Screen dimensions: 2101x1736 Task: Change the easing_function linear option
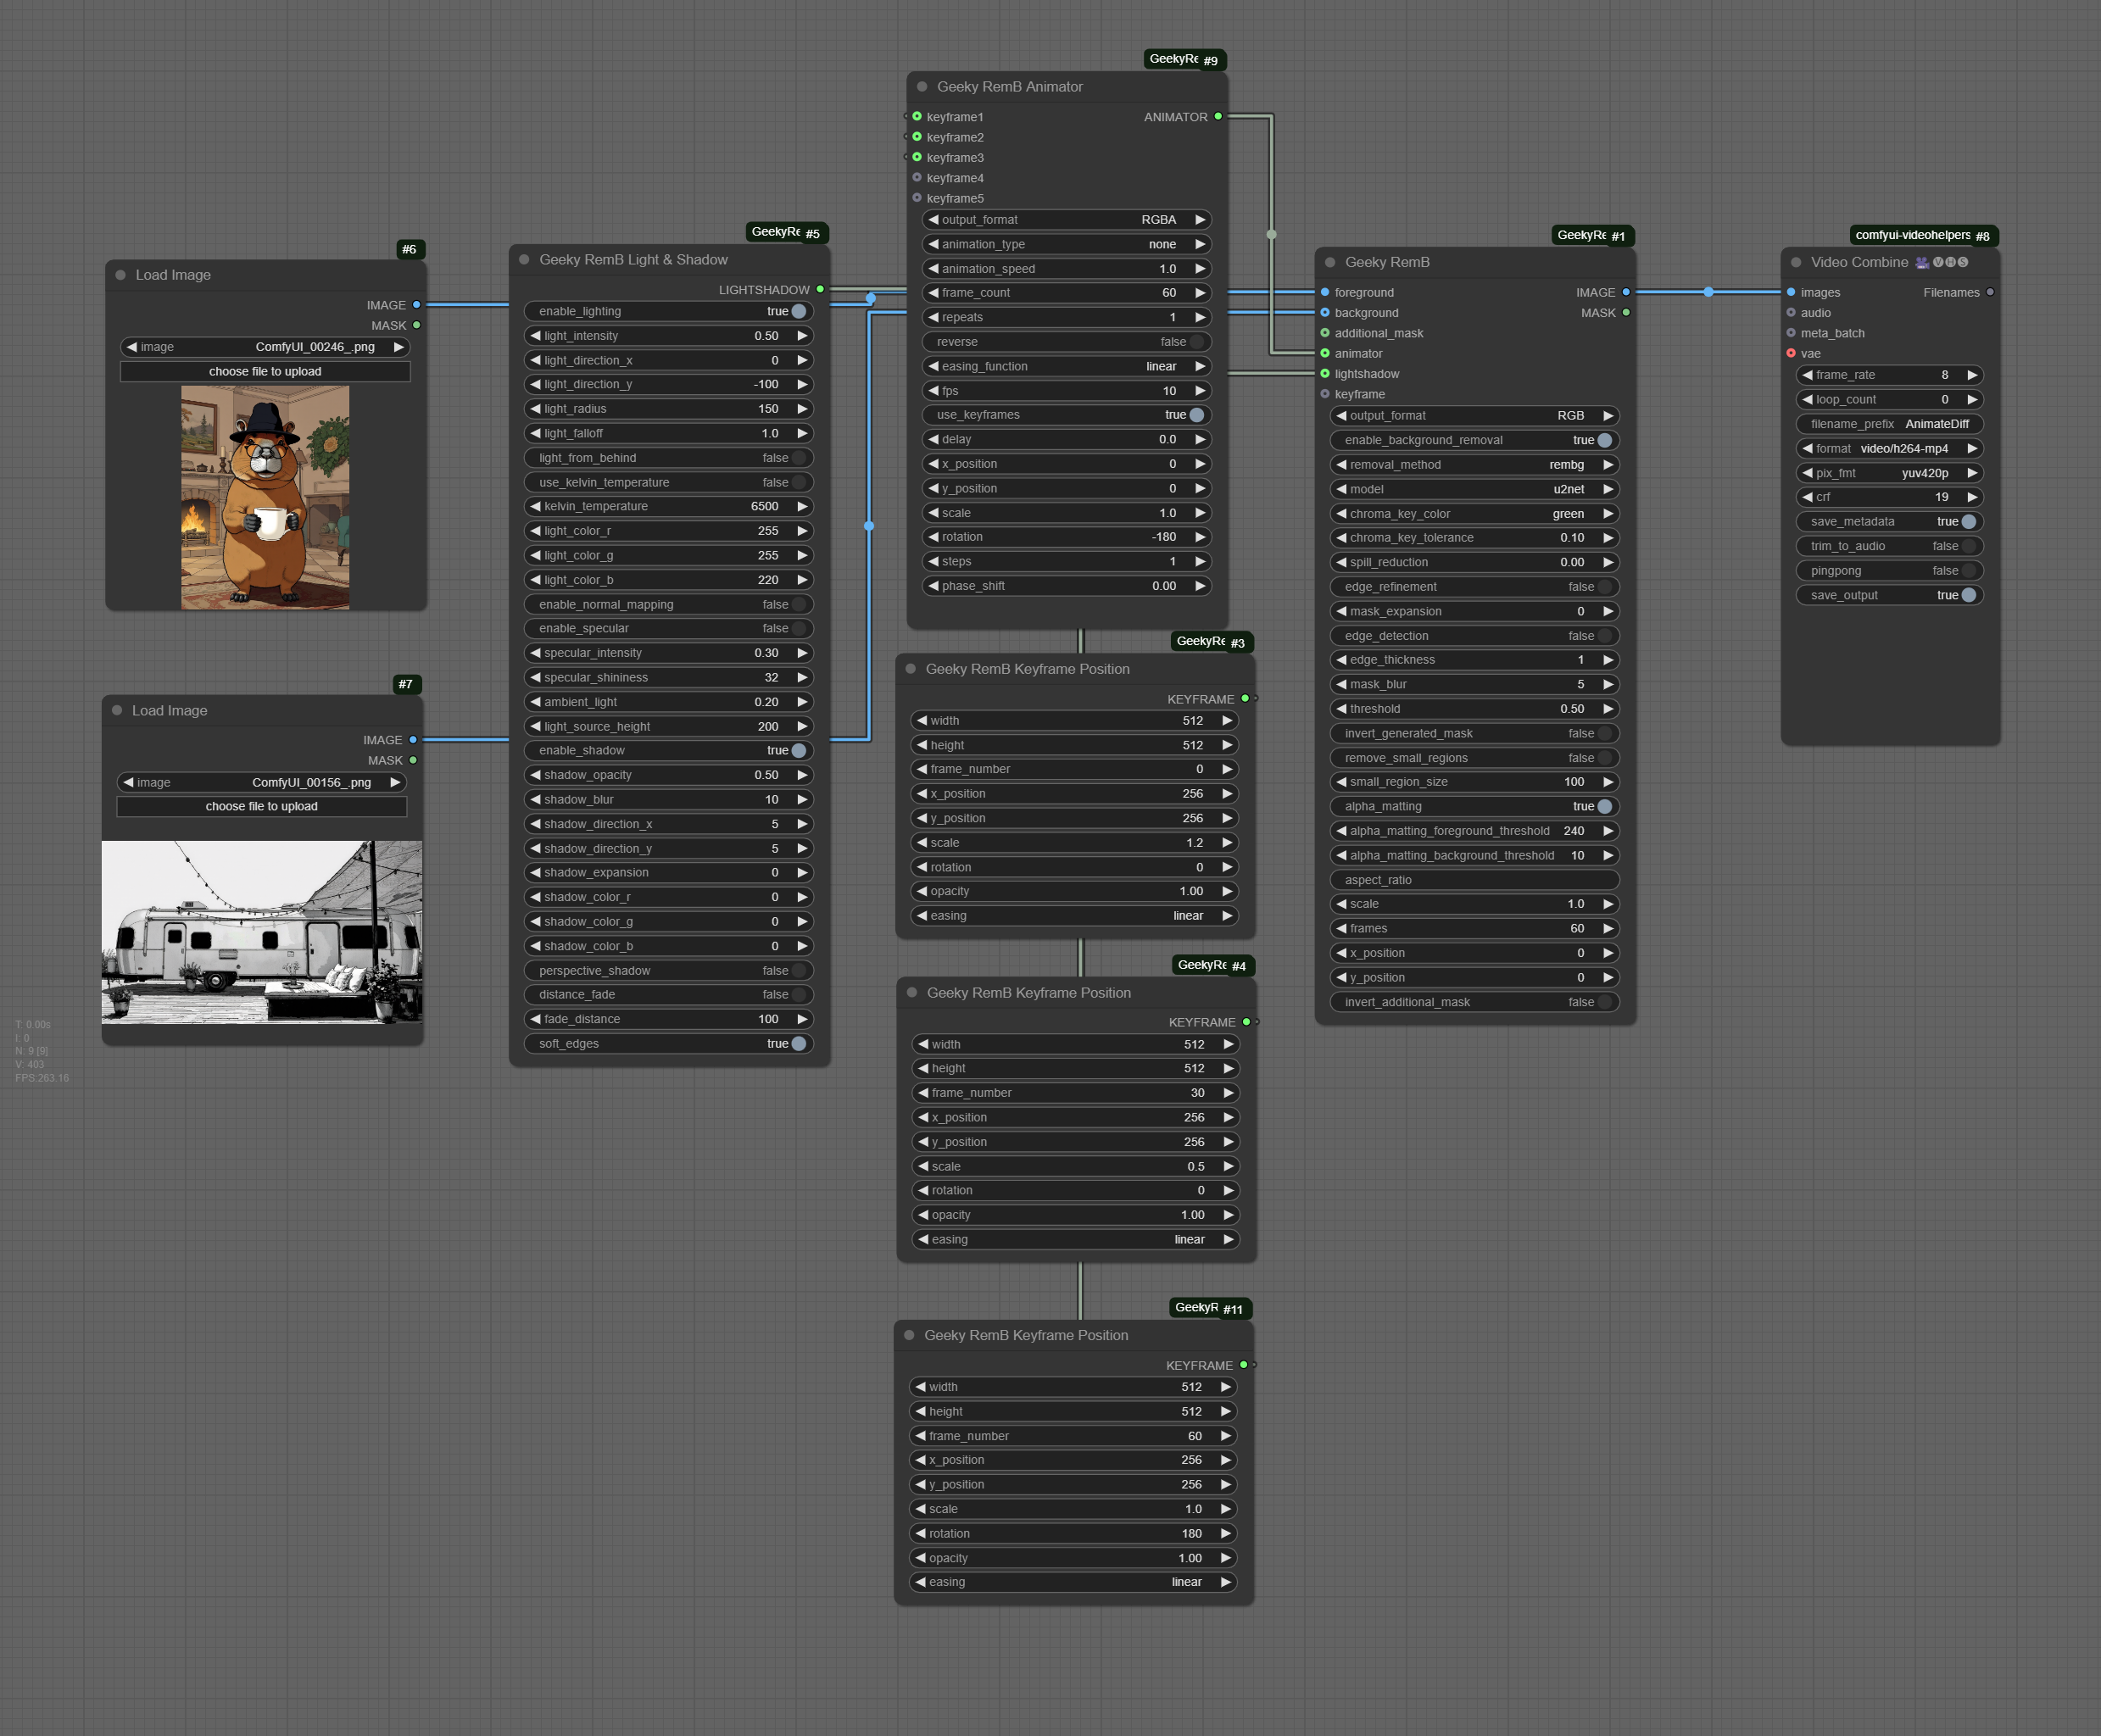pyautogui.click(x=1160, y=366)
